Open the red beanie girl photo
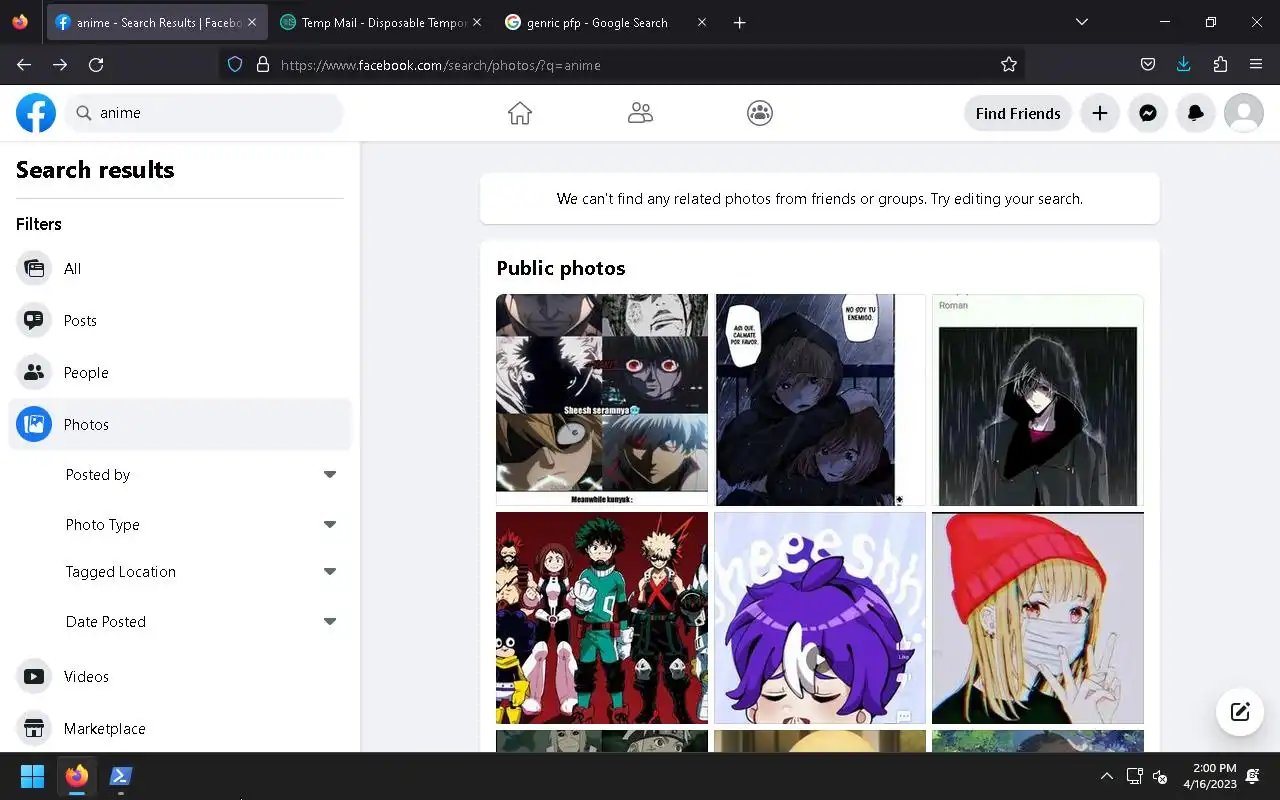Screen dimensions: 1280x800 [1038, 618]
